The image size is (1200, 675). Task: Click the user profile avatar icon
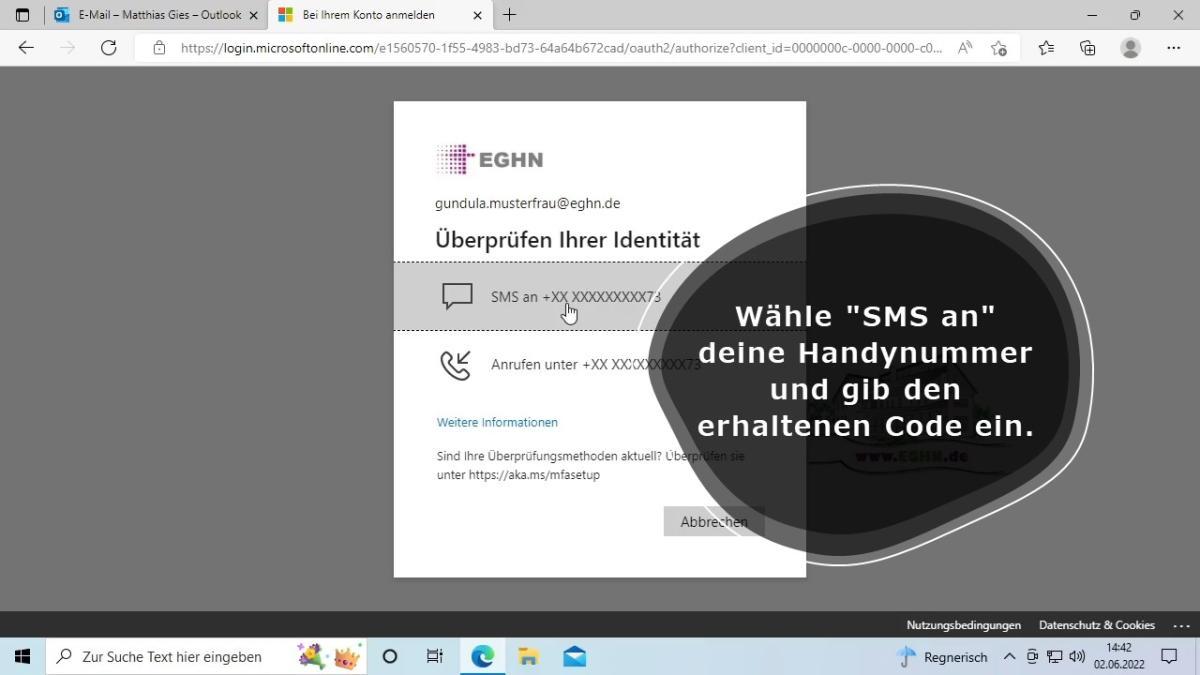pos(1131,48)
